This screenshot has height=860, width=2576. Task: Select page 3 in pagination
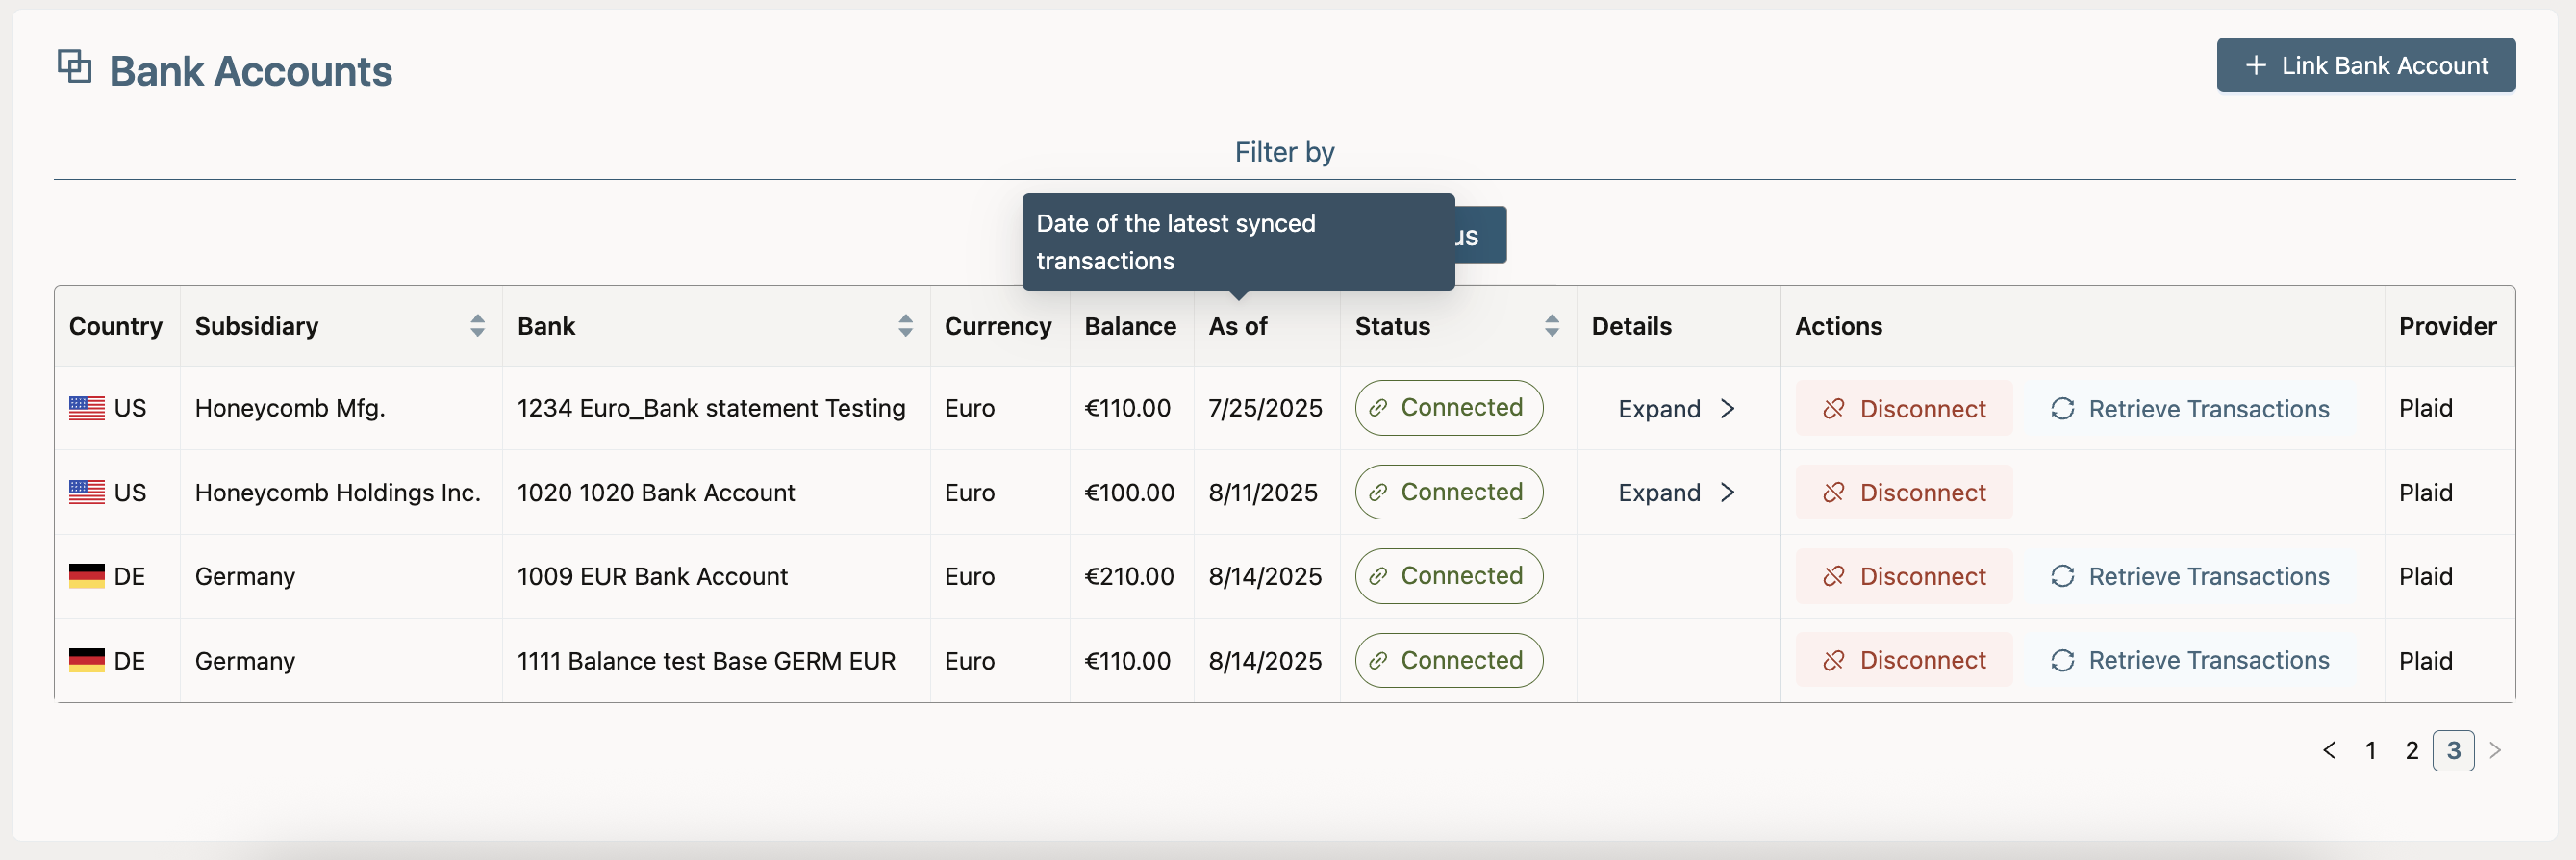click(x=2453, y=751)
